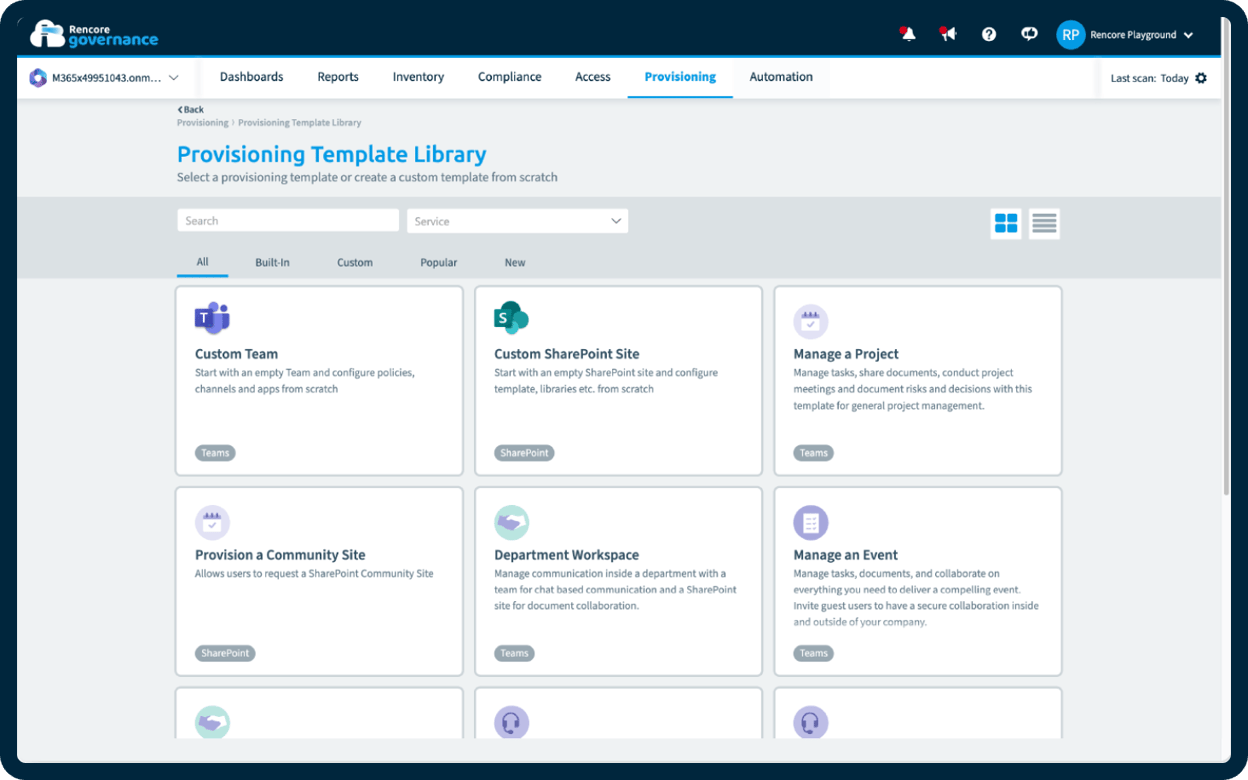
Task: Expand the Rencore Playground account menu
Action: [x=1125, y=34]
